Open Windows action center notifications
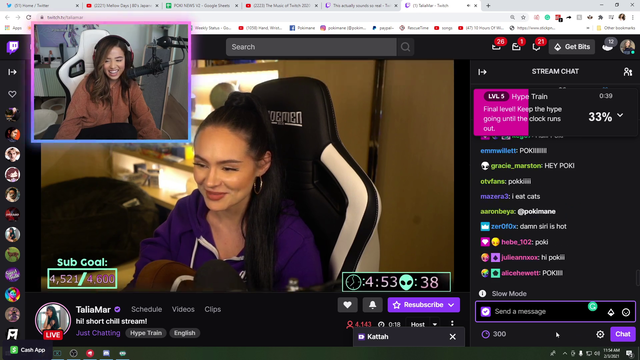This screenshot has width=640, height=360. [630, 353]
